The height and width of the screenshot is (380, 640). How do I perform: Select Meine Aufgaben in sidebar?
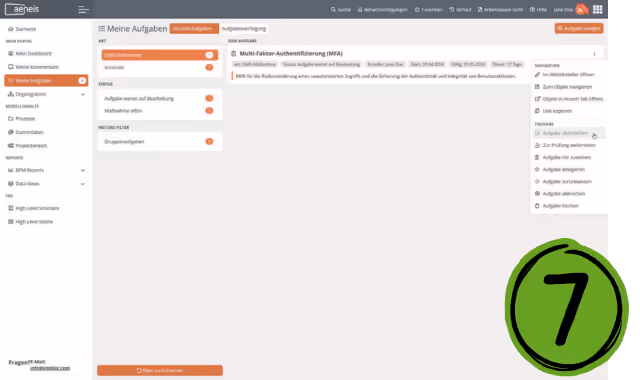pos(46,80)
